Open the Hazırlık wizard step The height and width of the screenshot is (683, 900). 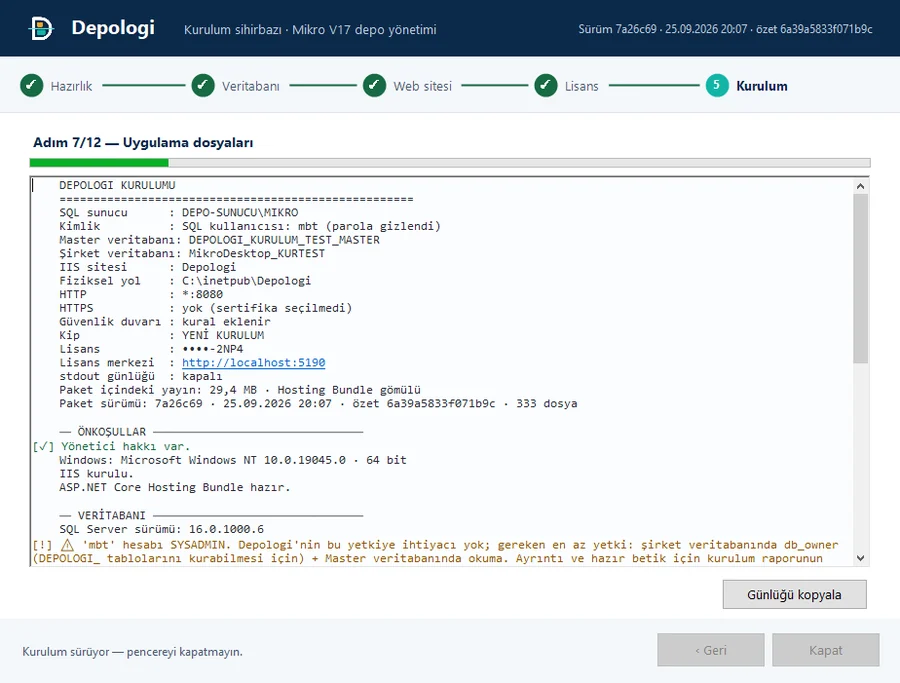71,86
